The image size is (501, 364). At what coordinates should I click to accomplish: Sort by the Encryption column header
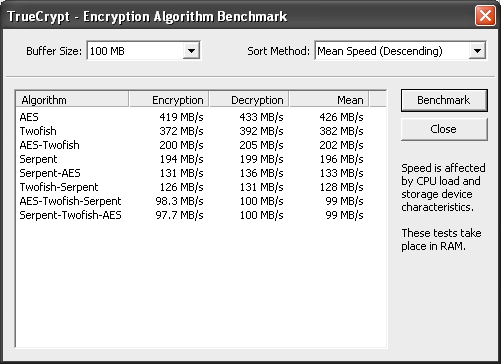coord(169,100)
